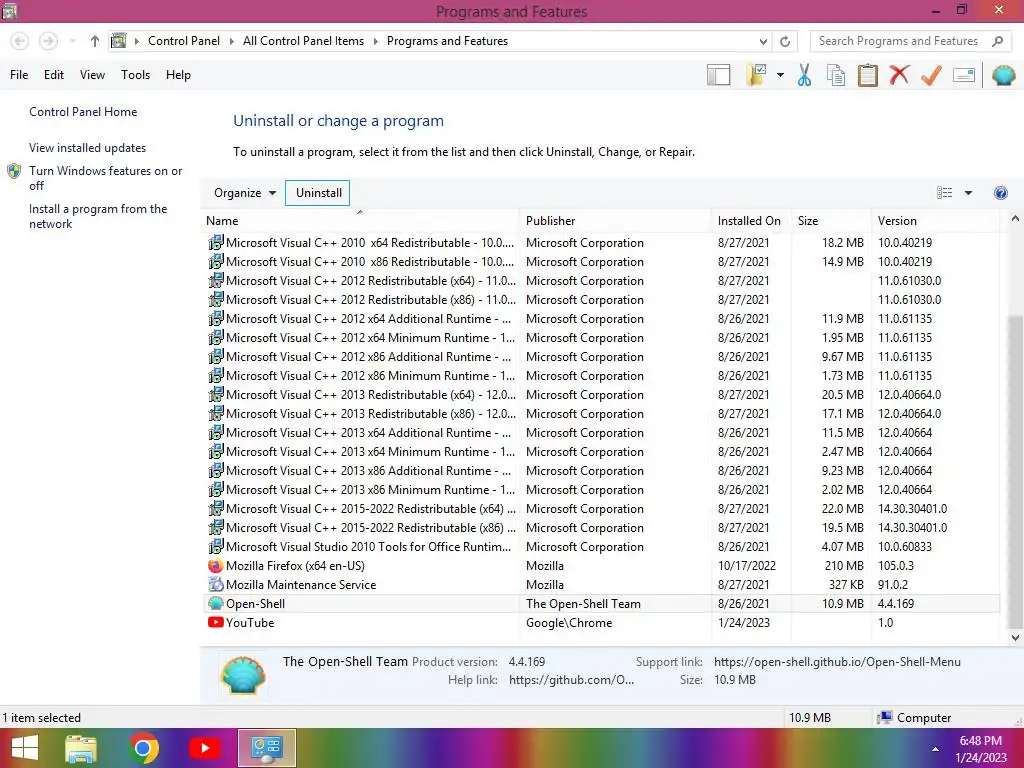Expand chevron after Control Panel breadcrumb

pyautogui.click(x=231, y=41)
